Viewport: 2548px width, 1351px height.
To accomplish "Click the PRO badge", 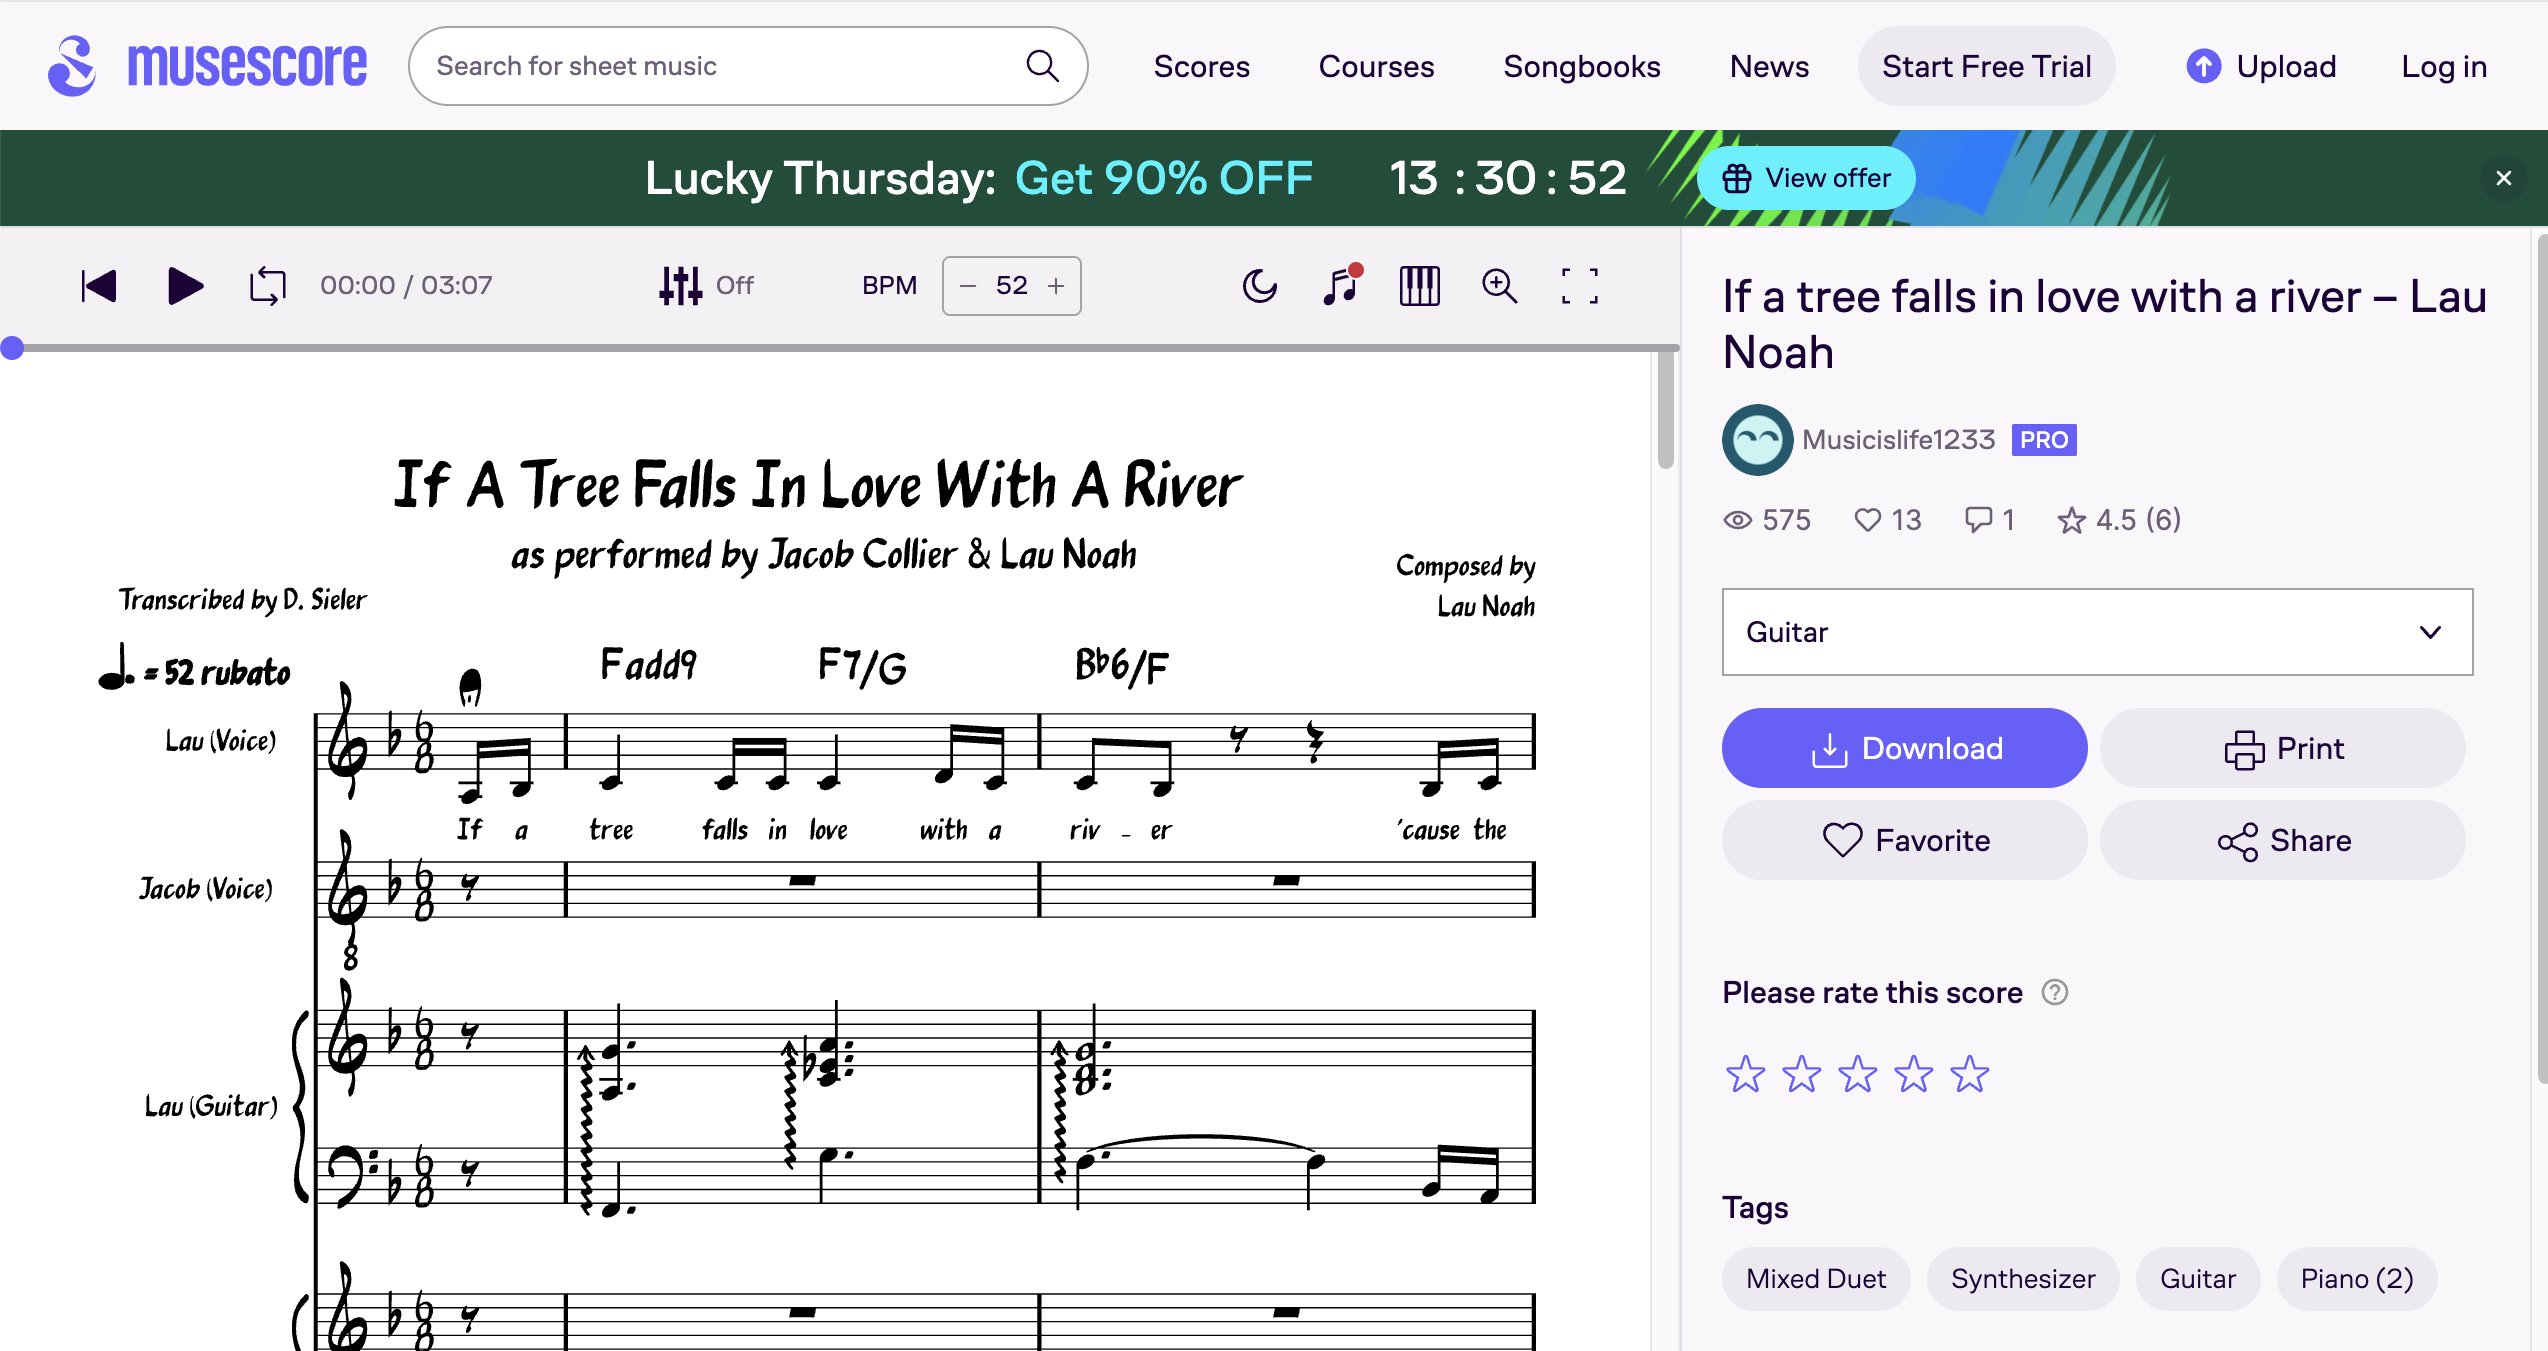I will point(2043,440).
